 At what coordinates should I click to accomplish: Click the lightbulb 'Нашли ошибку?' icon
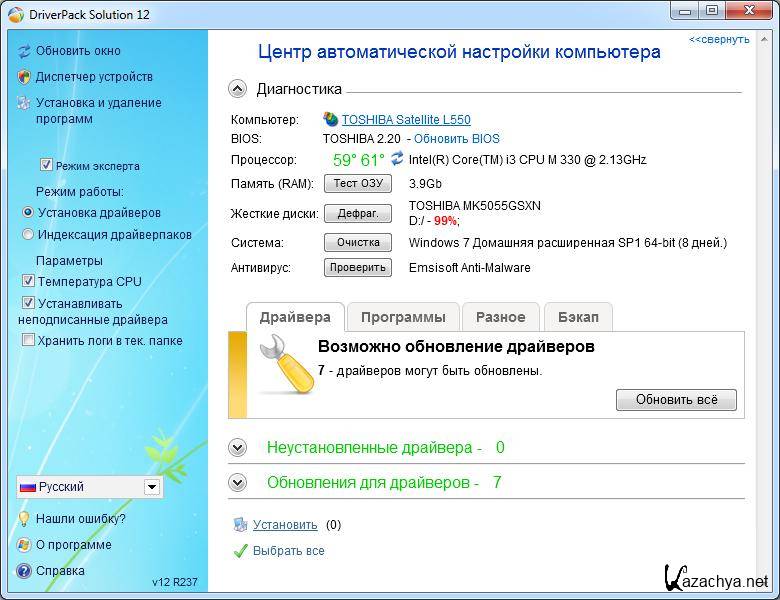[24, 519]
